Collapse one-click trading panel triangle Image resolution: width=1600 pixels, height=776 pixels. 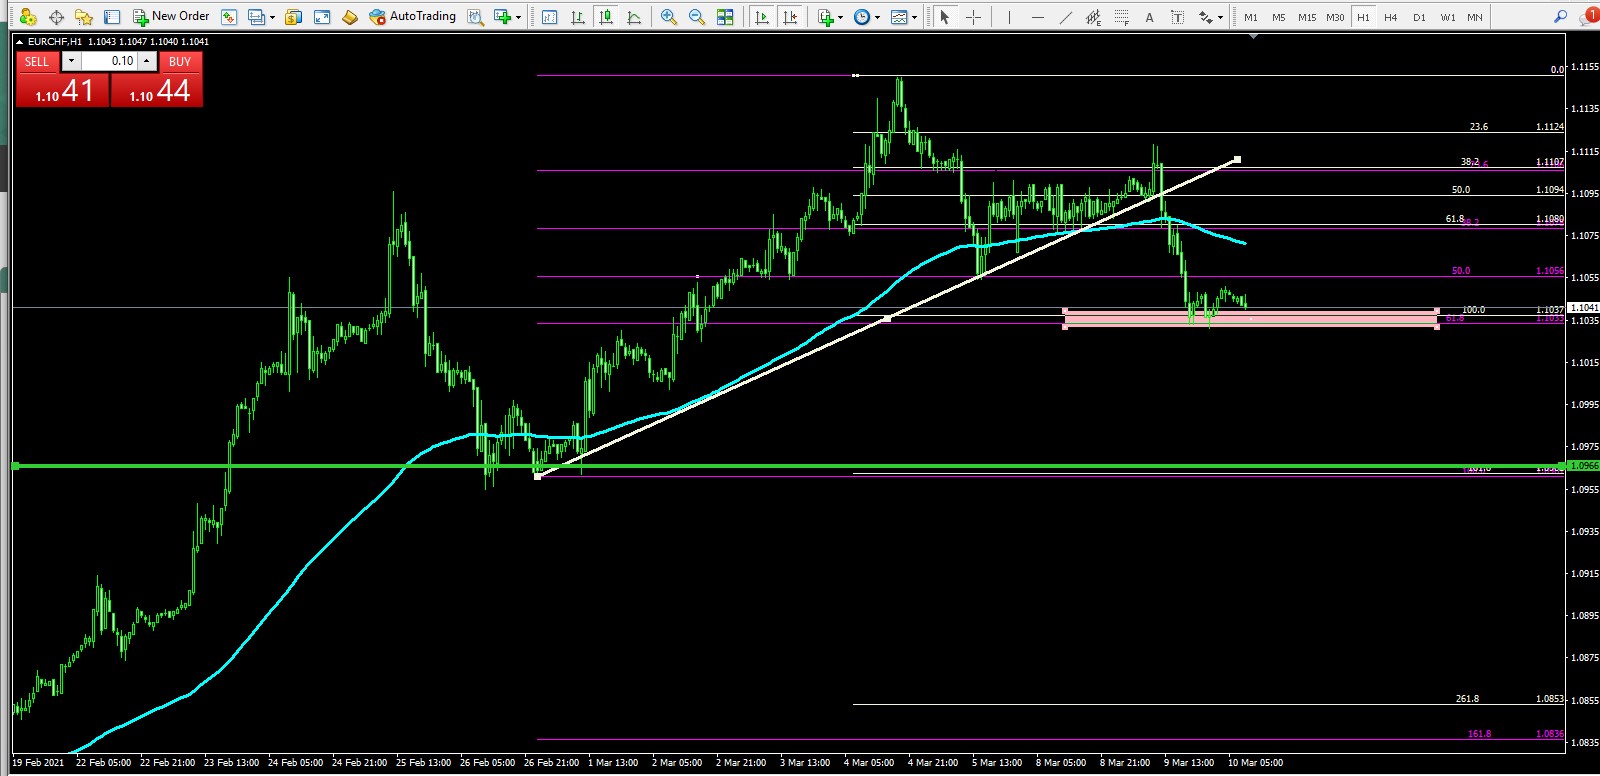(20, 42)
